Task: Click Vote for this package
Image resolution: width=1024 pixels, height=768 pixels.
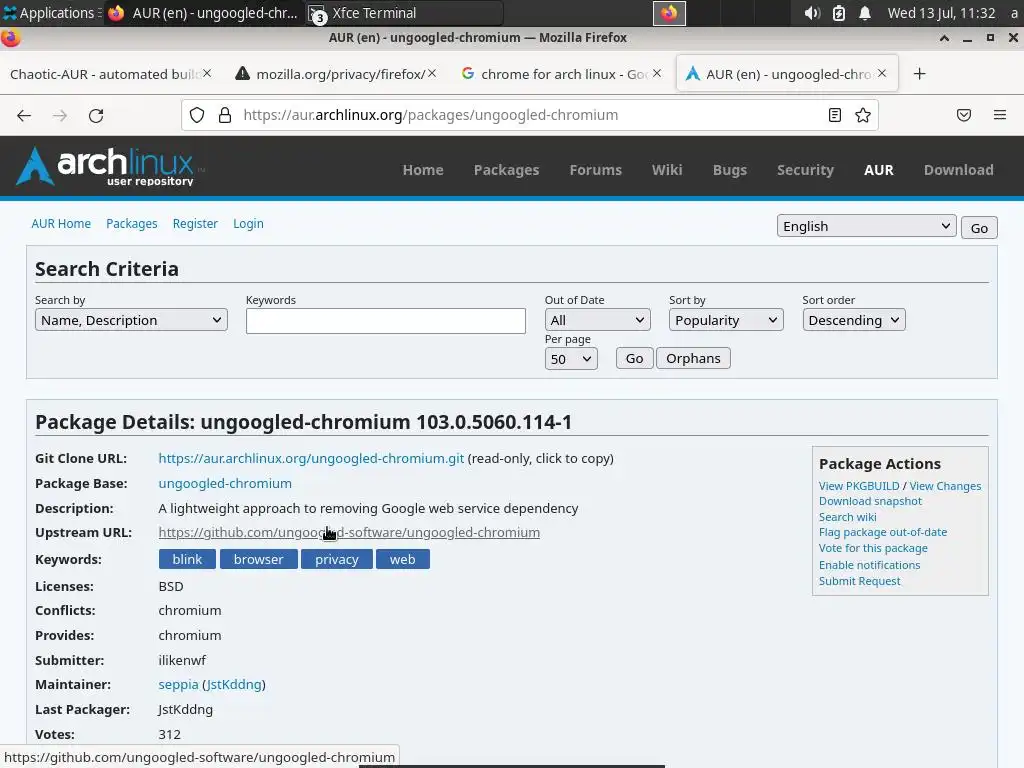Action: point(873,548)
